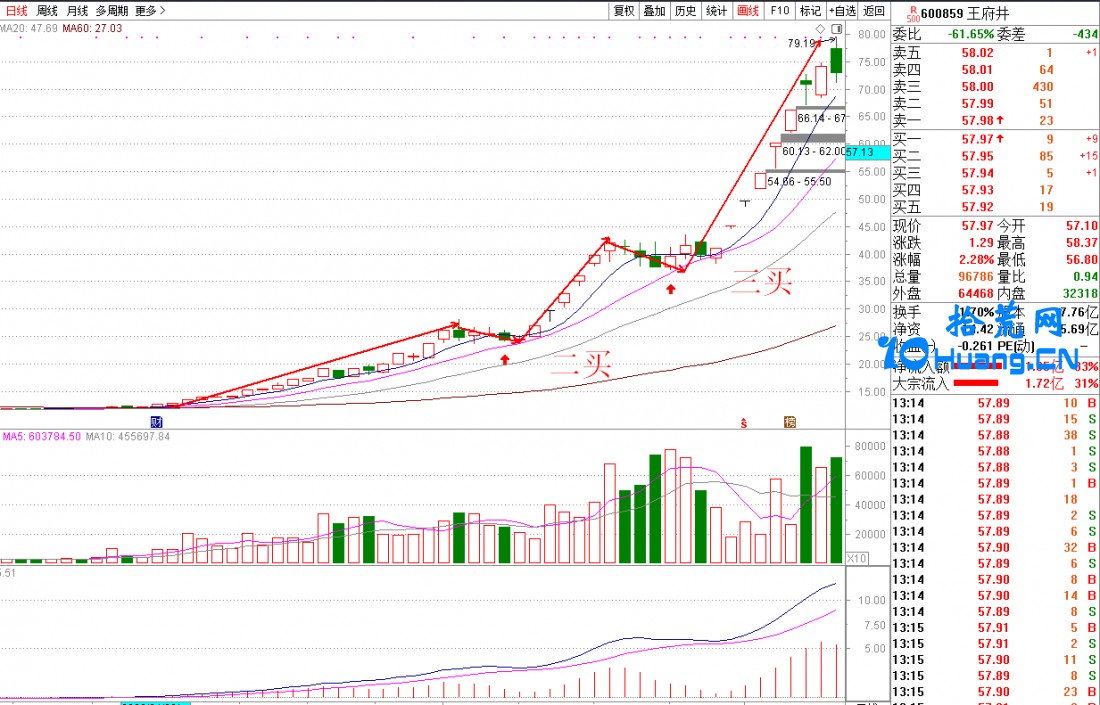1100x705 pixels.
Task: Click the 榜 ranking marker icon
Action: (x=790, y=422)
